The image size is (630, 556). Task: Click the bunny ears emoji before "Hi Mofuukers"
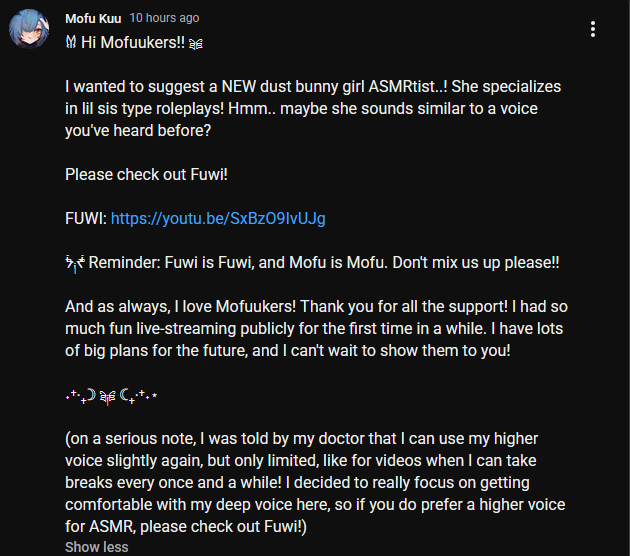tap(71, 42)
